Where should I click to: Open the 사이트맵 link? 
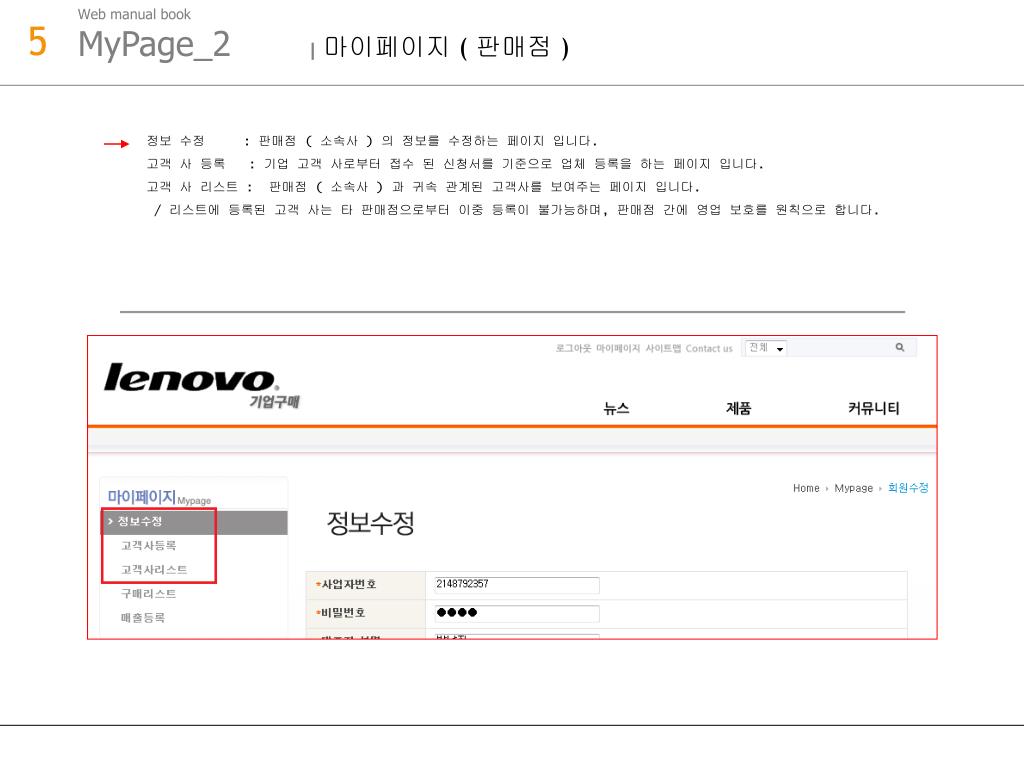pyautogui.click(x=663, y=349)
